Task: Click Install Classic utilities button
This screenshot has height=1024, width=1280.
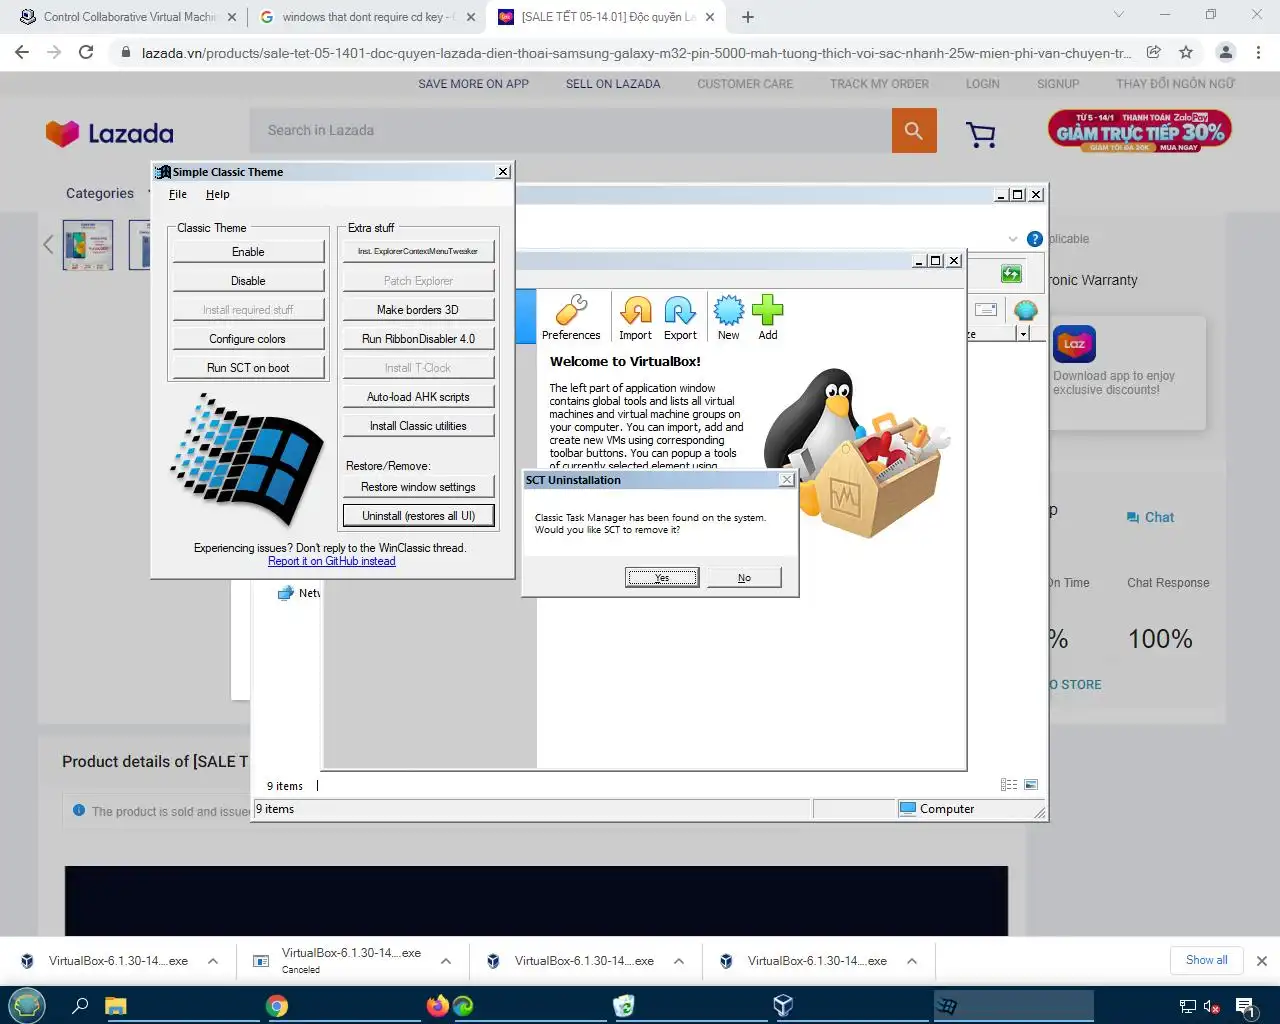Action: [x=418, y=426]
